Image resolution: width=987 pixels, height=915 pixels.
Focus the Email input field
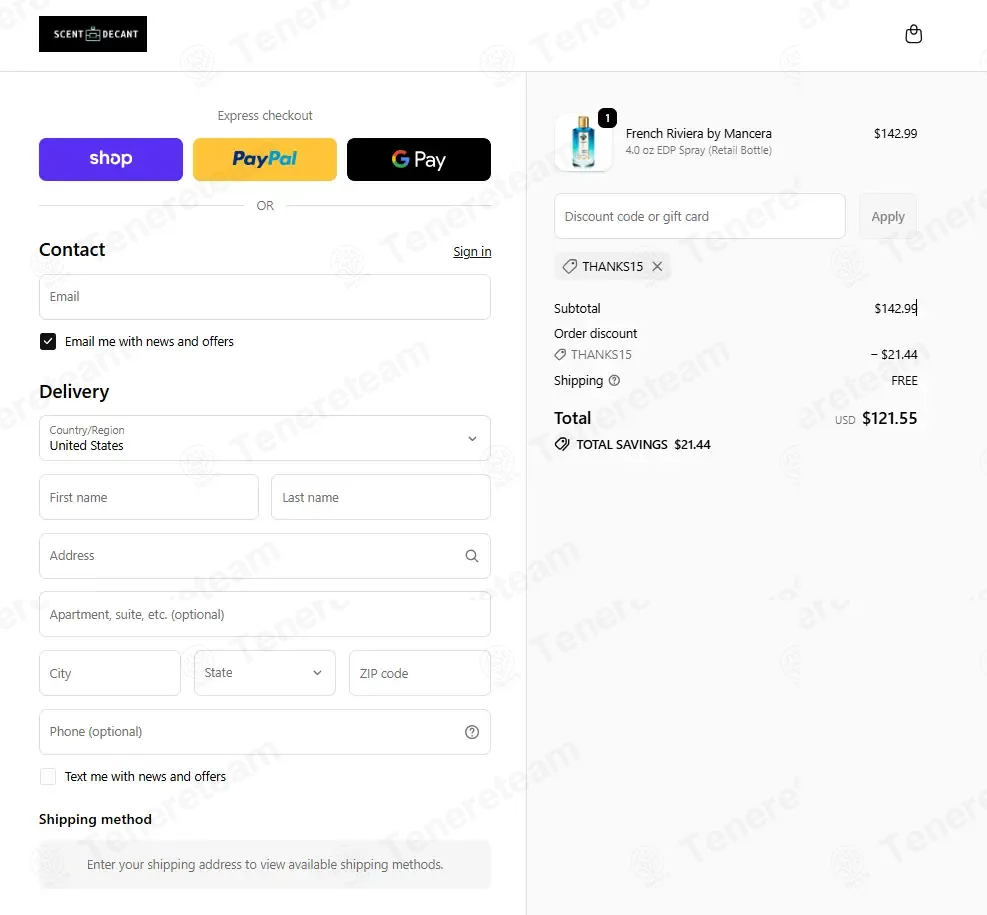pos(264,297)
